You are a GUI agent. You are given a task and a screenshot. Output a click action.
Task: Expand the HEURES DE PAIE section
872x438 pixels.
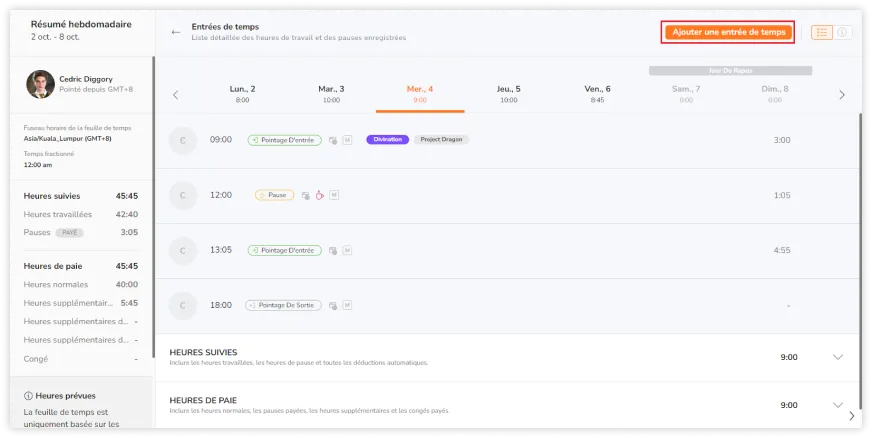pyautogui.click(x=838, y=405)
